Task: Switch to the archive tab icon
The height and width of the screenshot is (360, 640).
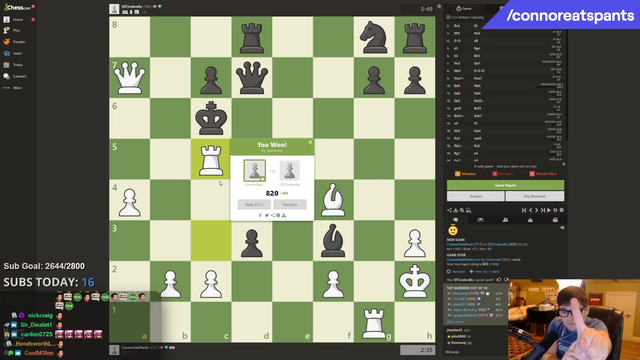Action: coord(555,220)
